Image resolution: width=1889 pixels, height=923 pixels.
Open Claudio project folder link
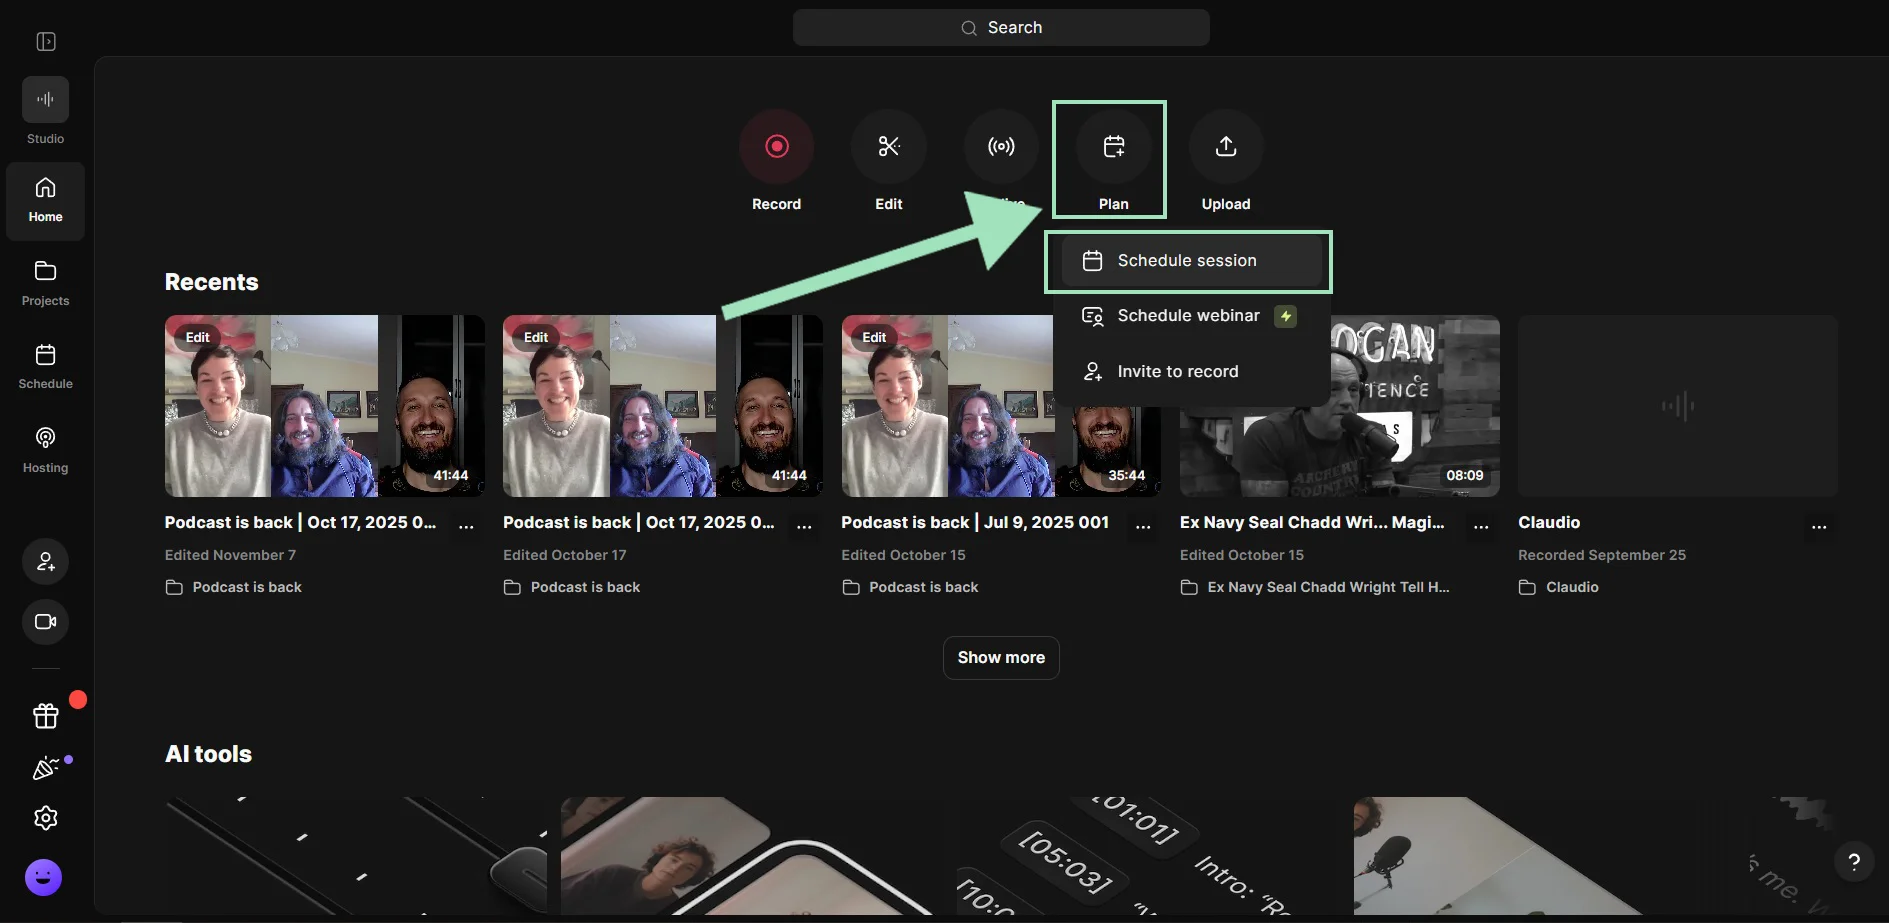(x=1558, y=587)
